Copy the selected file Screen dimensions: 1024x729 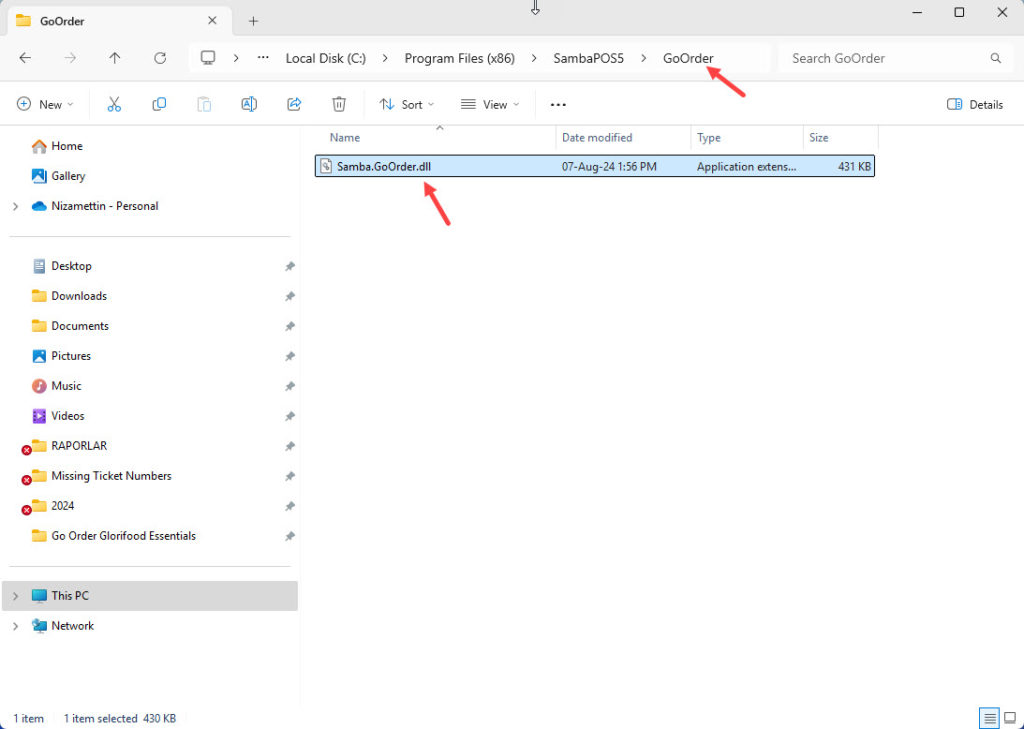click(159, 105)
